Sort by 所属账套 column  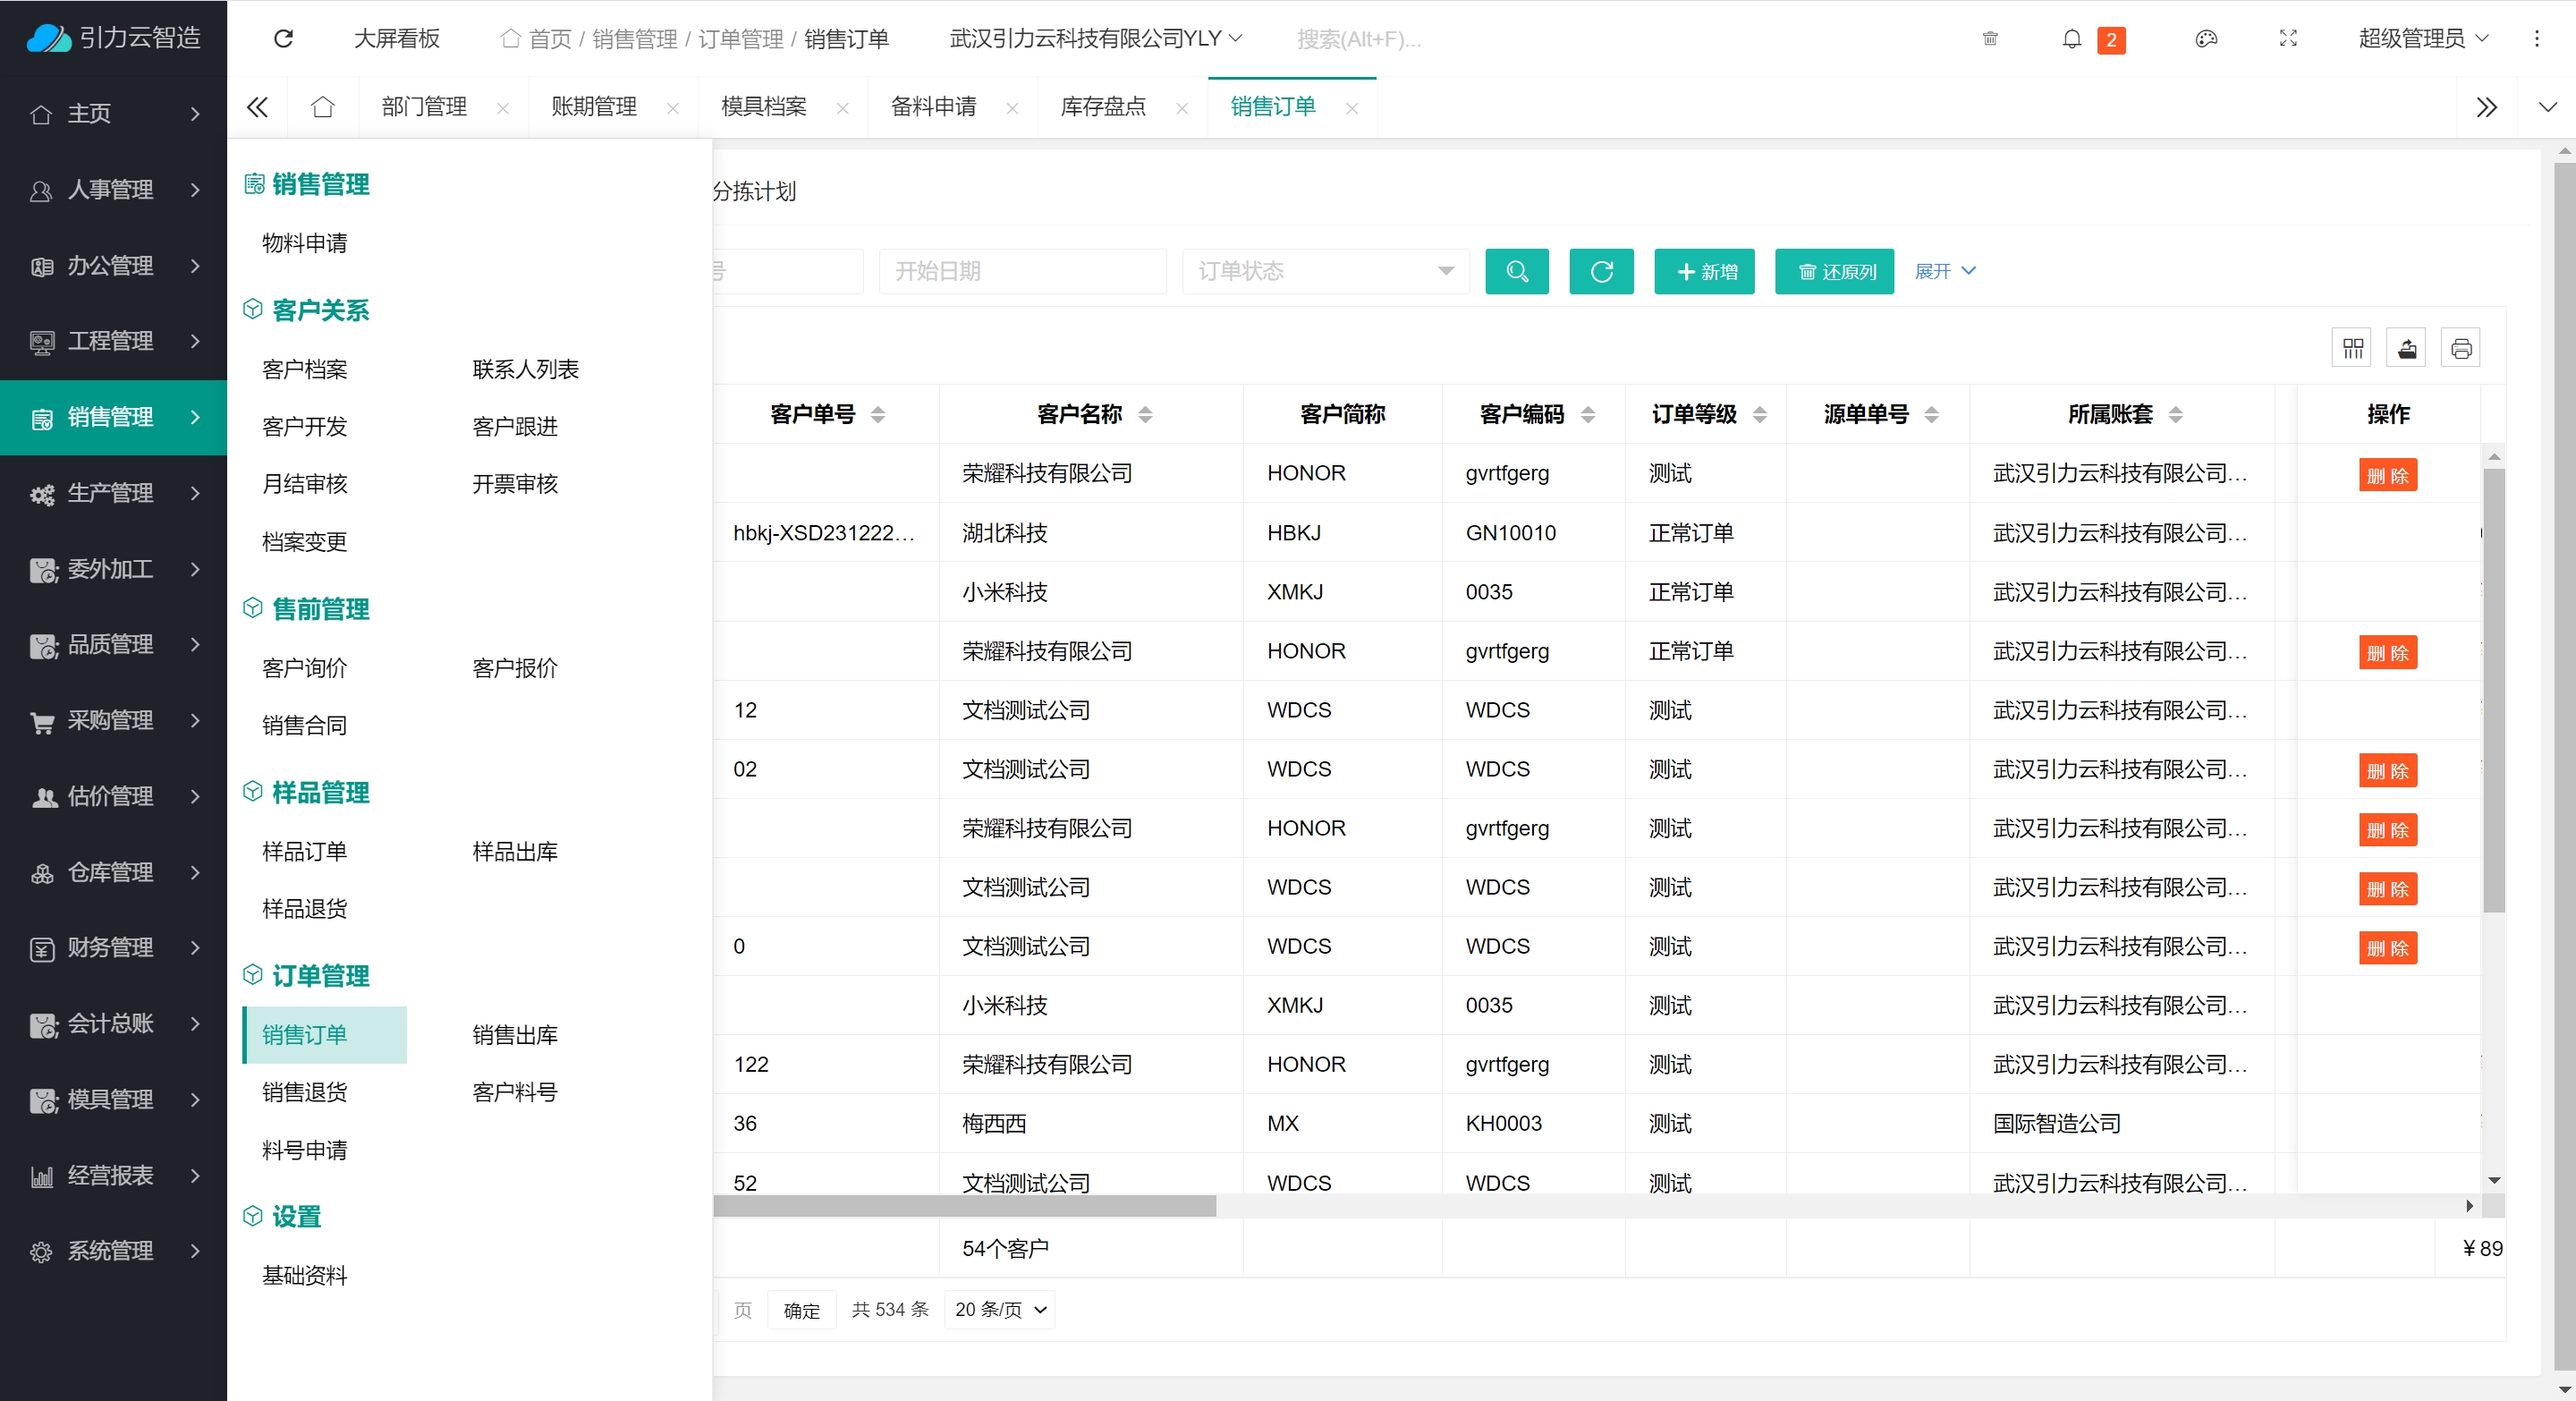point(2175,414)
